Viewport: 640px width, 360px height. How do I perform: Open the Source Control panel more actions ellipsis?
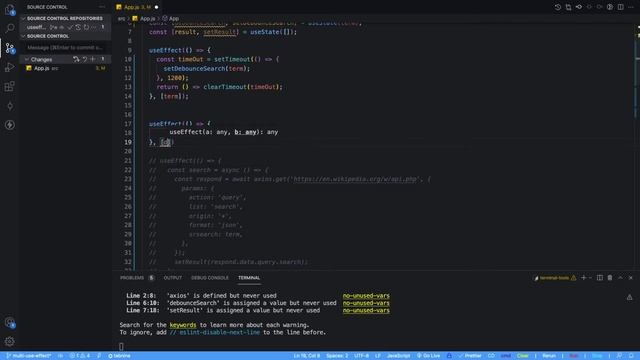(x=102, y=7)
